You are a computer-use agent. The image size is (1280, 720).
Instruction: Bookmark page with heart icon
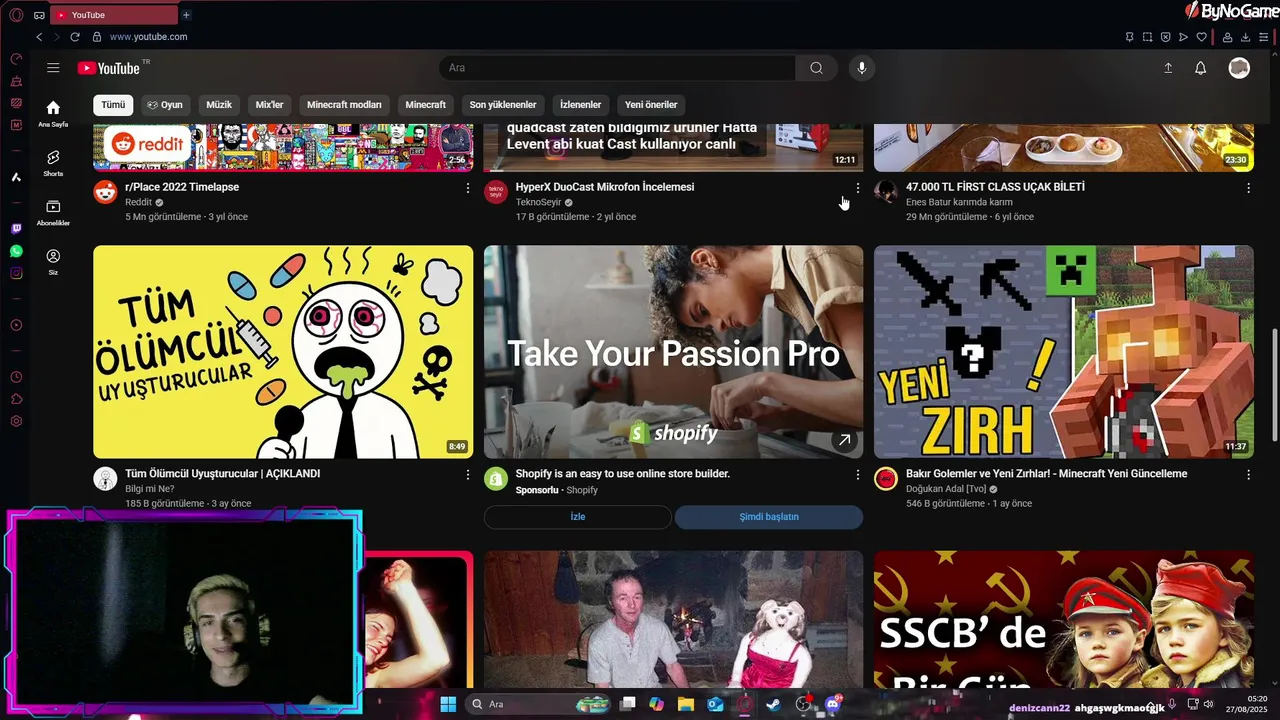(x=1201, y=37)
